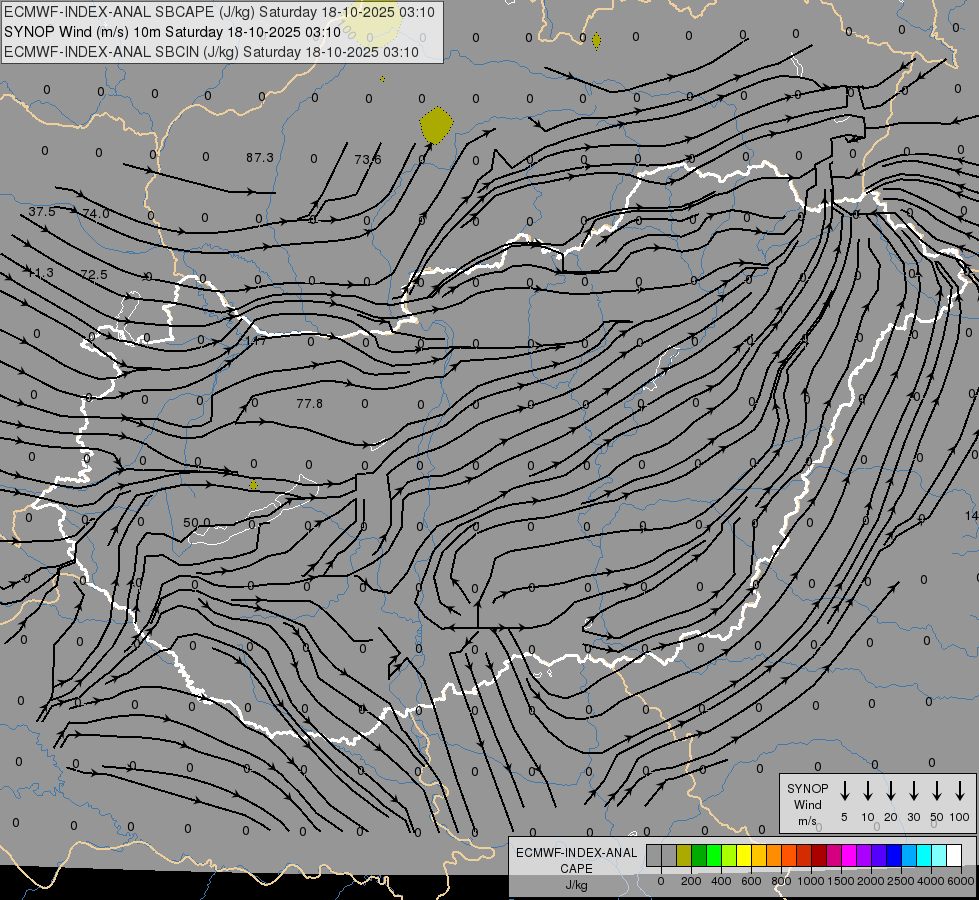979x900 pixels.
Task: Click the 73.6 CAPE value on map
Action: (x=368, y=160)
